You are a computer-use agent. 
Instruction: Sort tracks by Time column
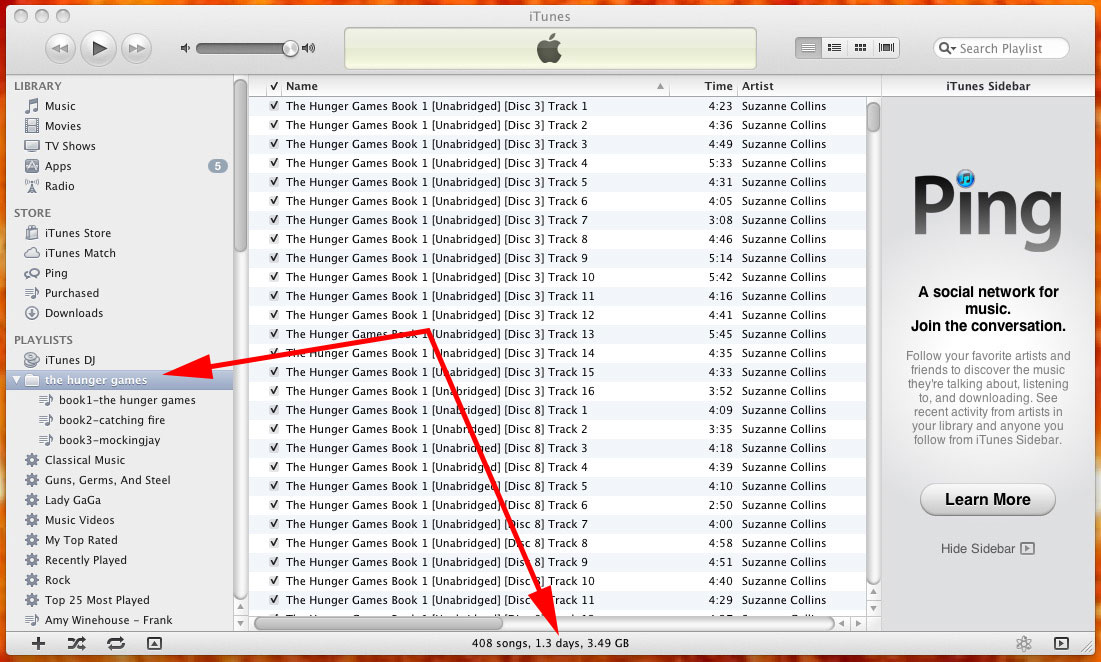point(702,86)
